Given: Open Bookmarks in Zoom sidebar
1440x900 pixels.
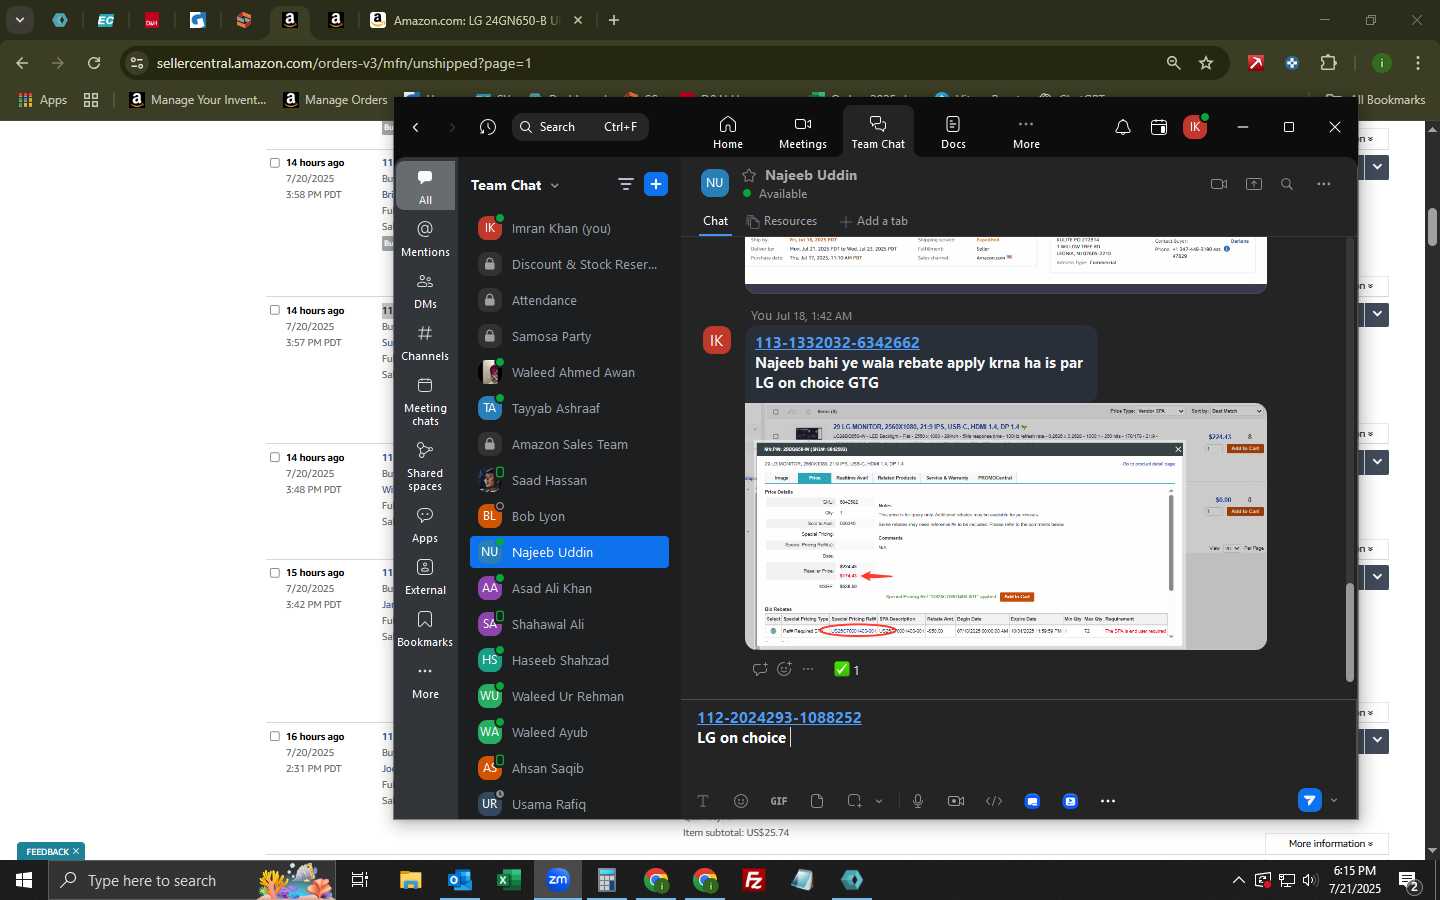Looking at the screenshot, I should point(425,629).
